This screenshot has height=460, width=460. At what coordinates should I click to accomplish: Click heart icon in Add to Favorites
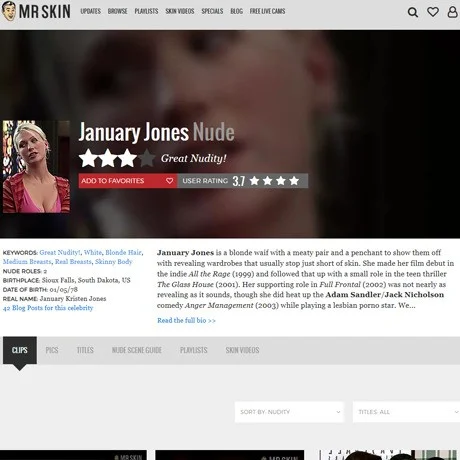169,181
